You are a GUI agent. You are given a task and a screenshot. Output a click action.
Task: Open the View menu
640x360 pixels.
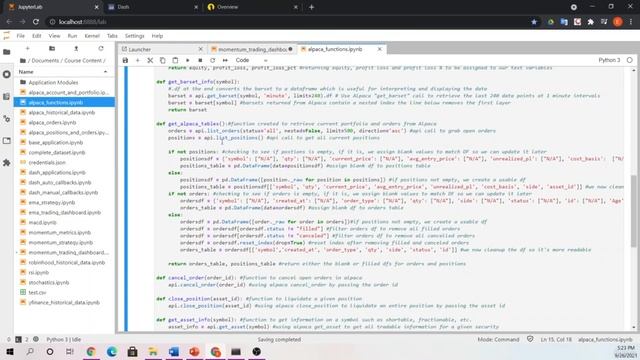coord(54,36)
